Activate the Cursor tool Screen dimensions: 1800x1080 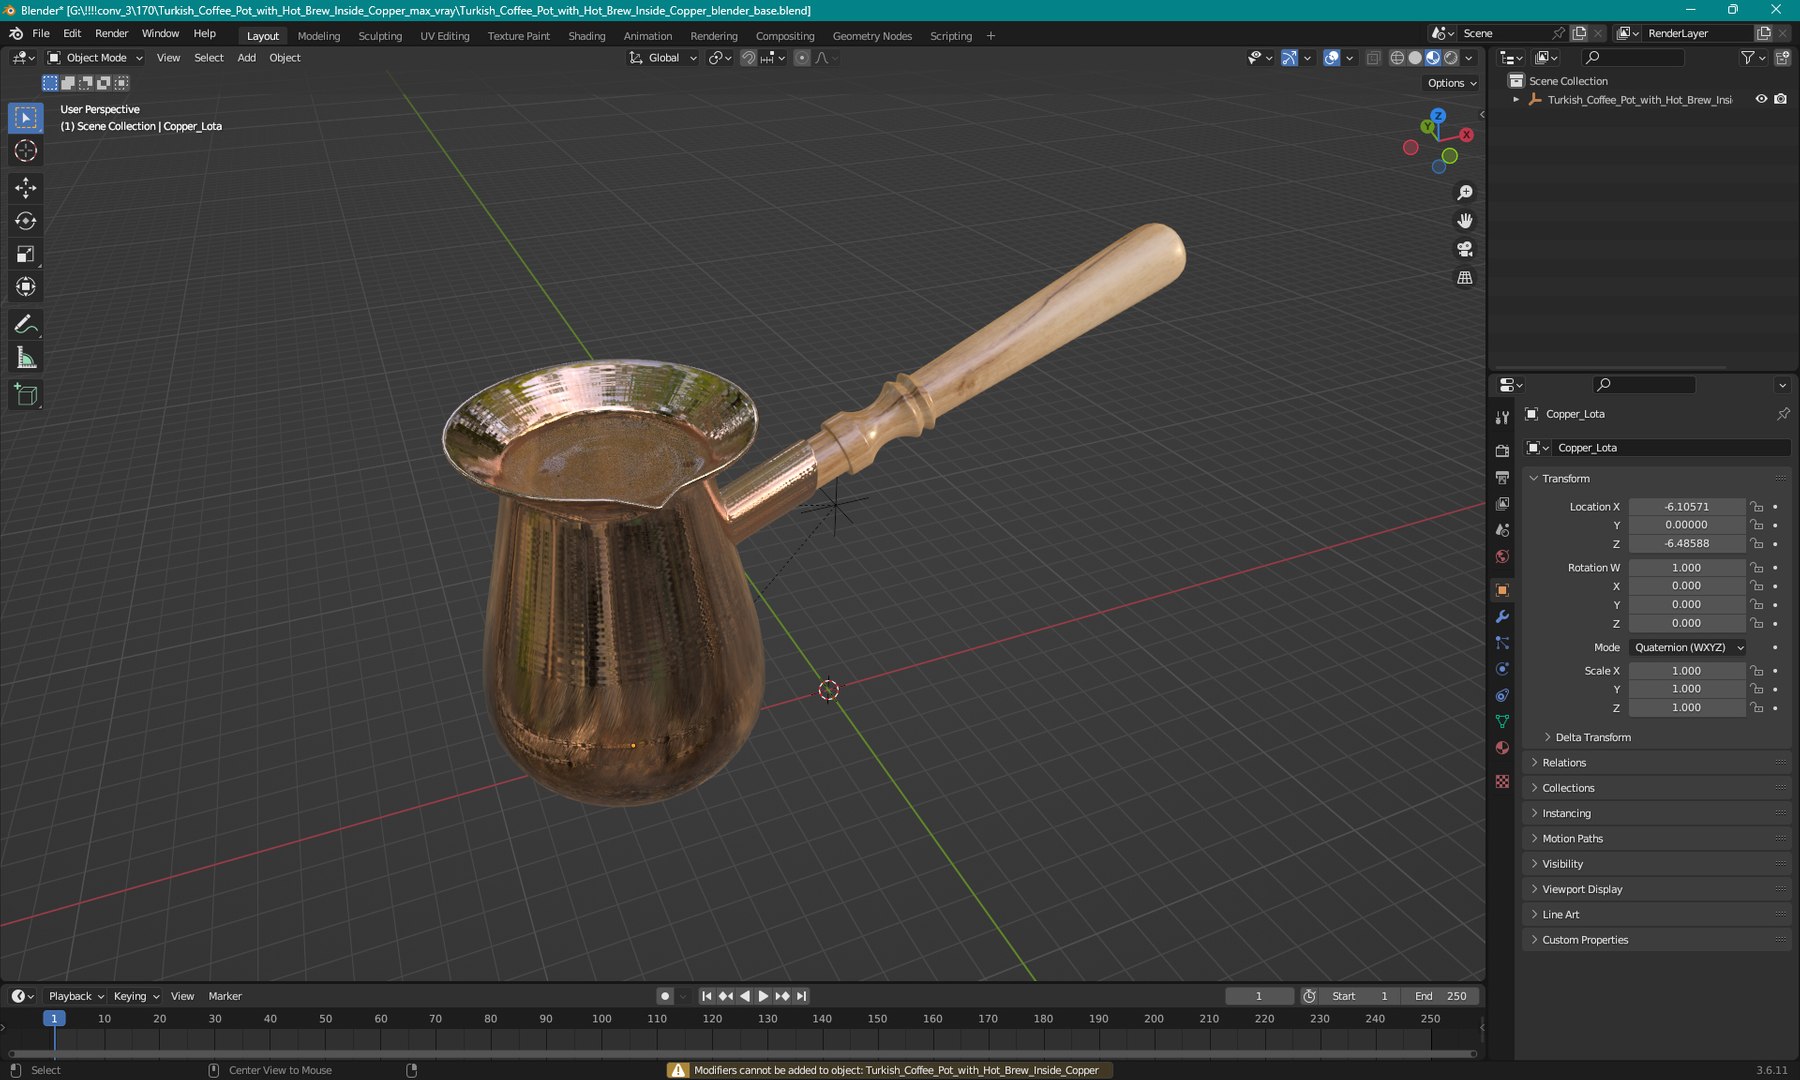26,151
